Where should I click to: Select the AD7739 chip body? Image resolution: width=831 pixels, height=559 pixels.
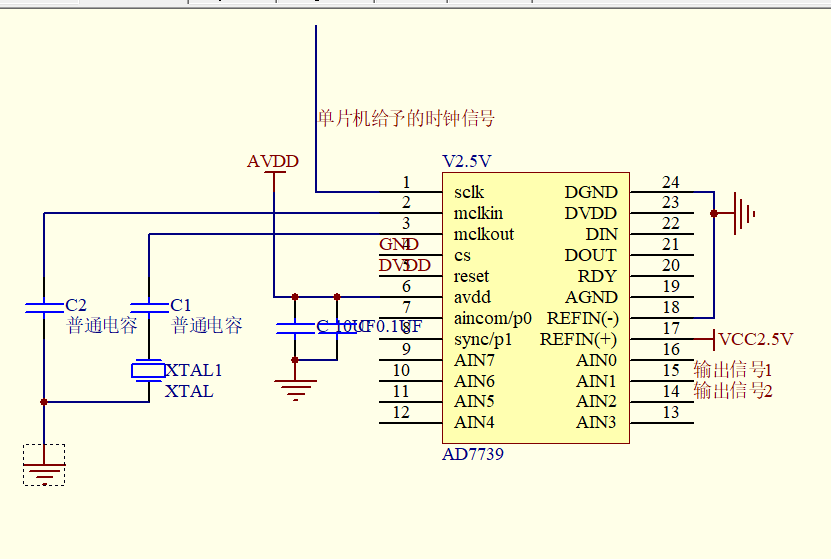click(536, 308)
